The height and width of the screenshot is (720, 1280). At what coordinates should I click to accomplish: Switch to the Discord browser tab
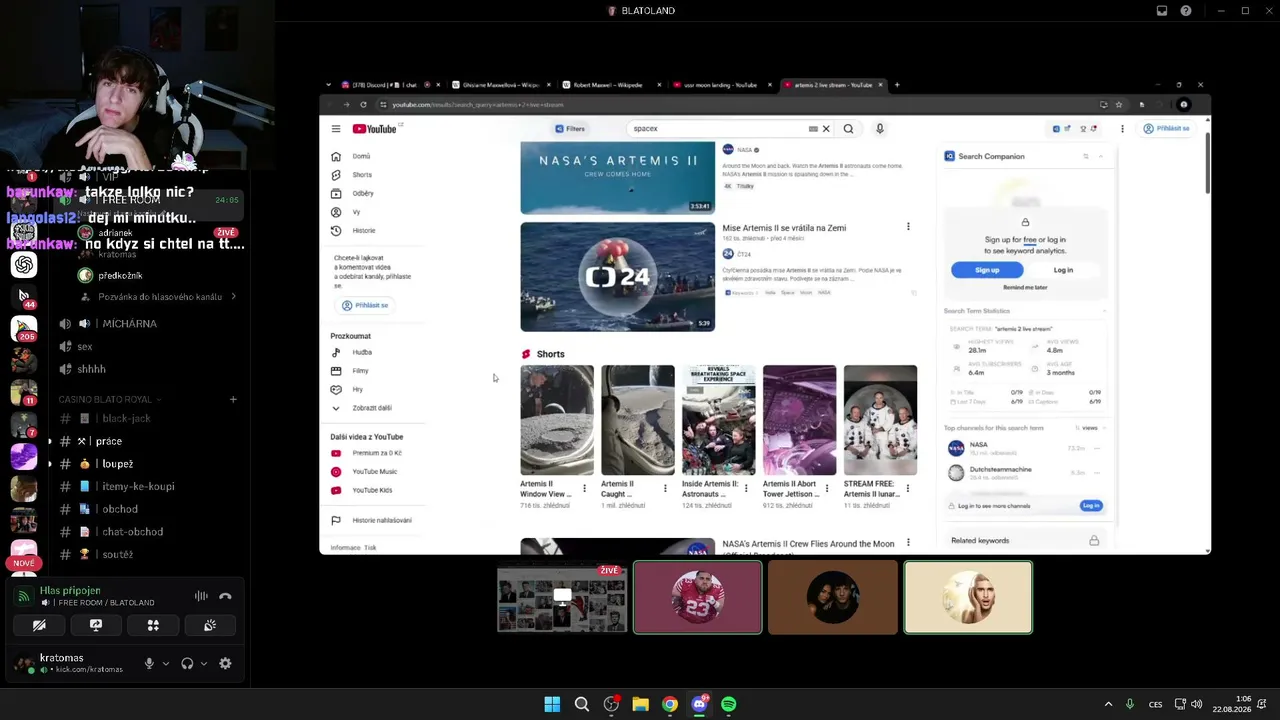point(388,85)
